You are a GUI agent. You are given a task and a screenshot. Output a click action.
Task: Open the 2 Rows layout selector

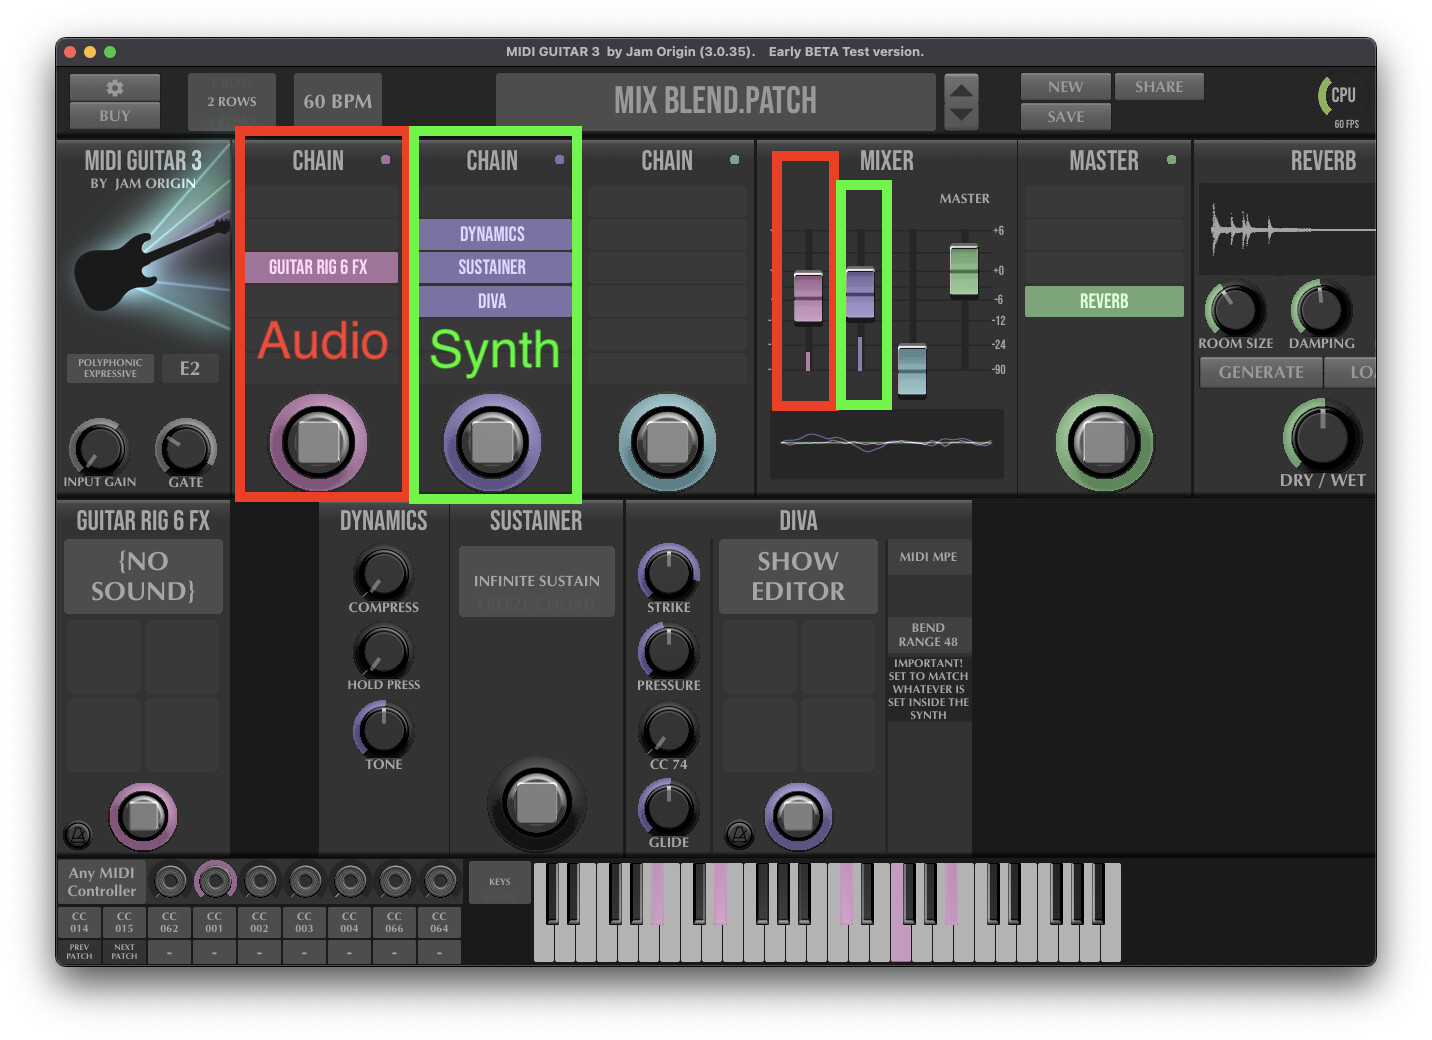(231, 101)
